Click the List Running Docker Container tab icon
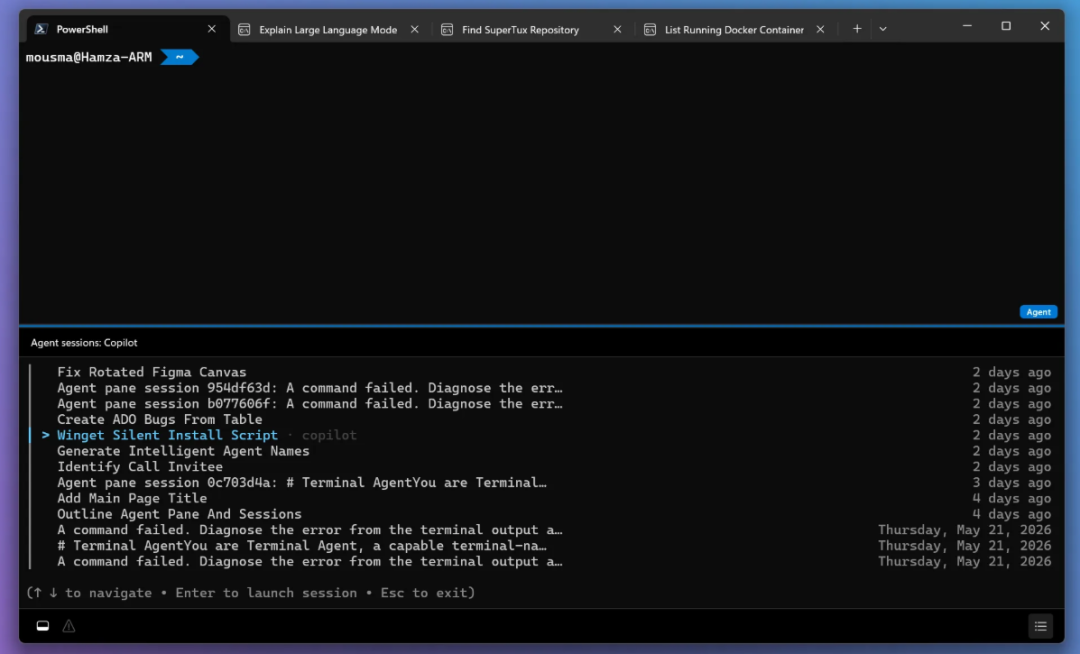Screen dimensions: 1080x654 [x=650, y=30]
